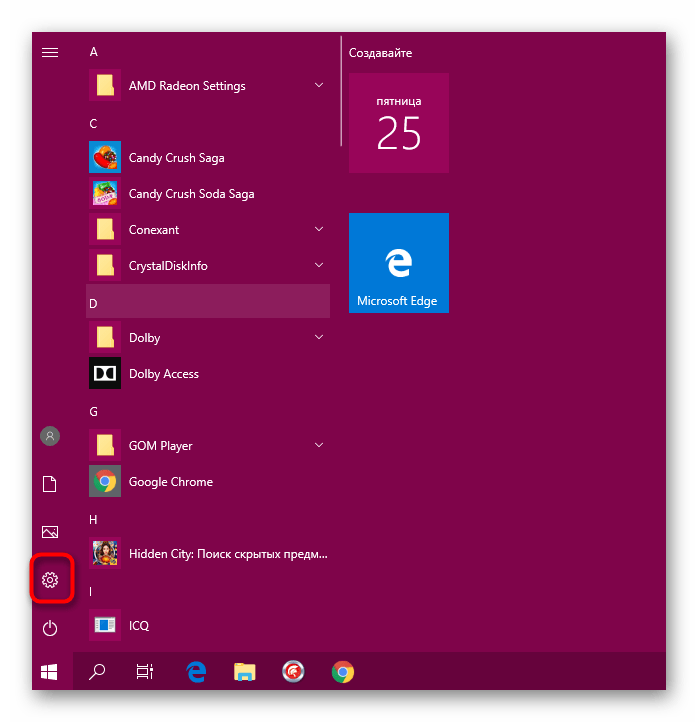Open taskbar Search magnifier
The image size is (698, 722).
pos(97,672)
